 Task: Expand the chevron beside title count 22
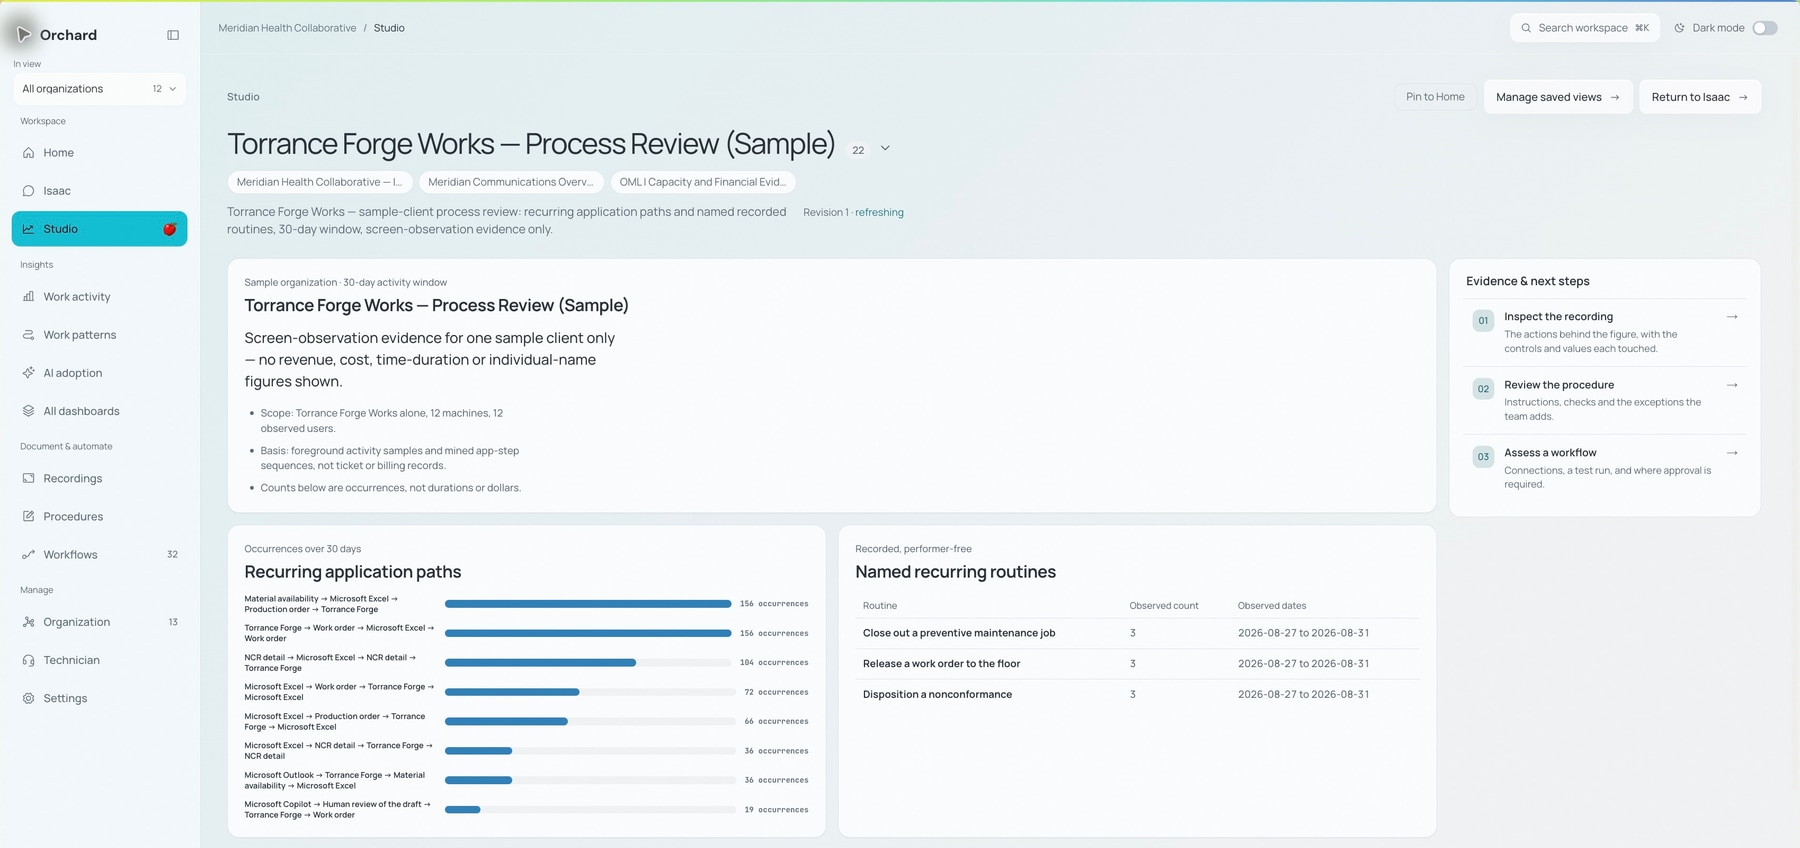(885, 149)
